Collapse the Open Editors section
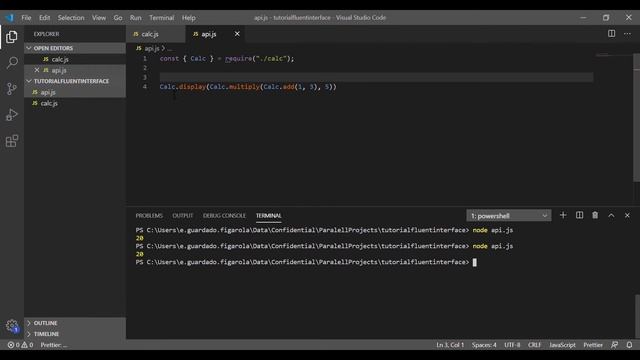Image resolution: width=640 pixels, height=360 pixels. pos(75,48)
